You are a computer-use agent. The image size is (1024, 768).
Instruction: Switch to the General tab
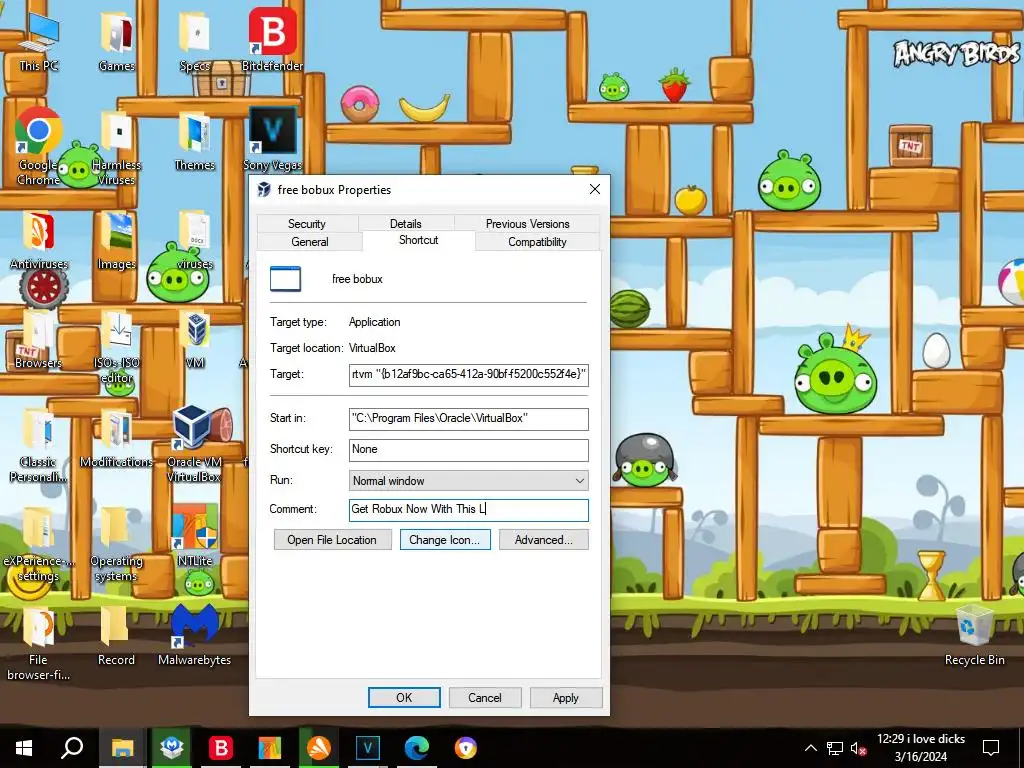tap(310, 242)
